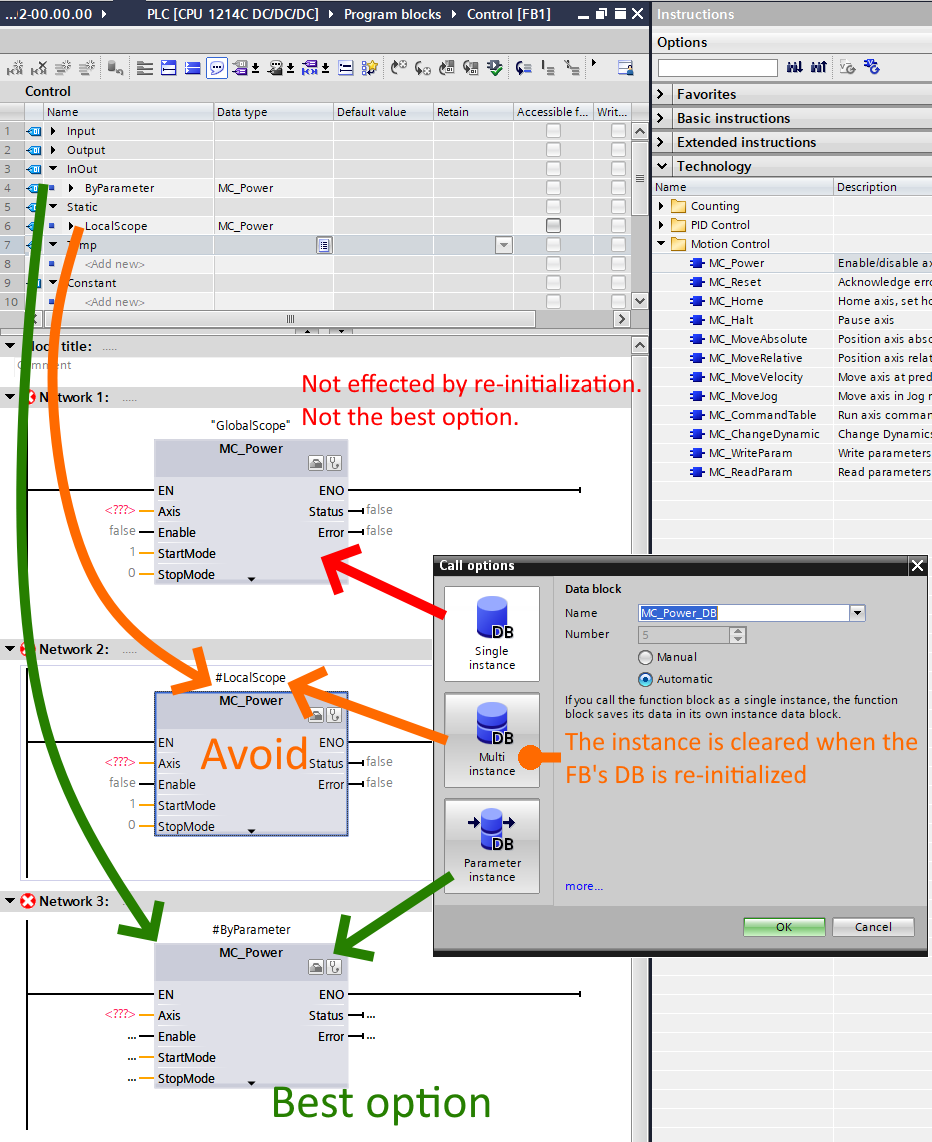The height and width of the screenshot is (1142, 932).
Task: Click OK in Call options dialog
Action: [784, 926]
